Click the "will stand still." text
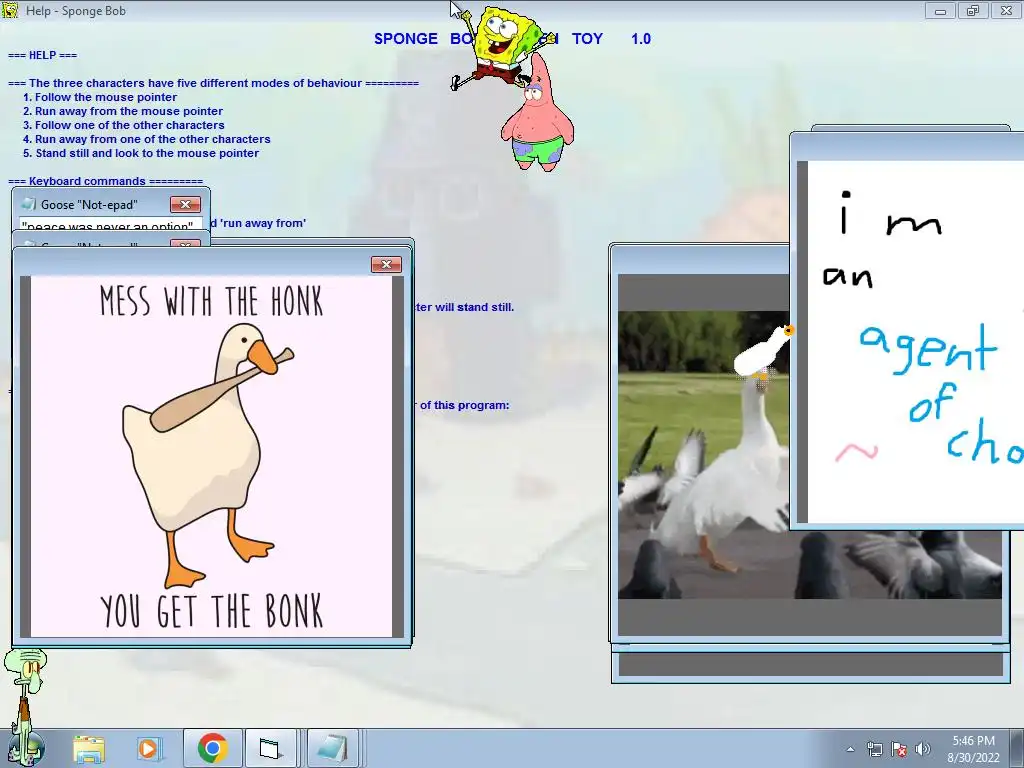This screenshot has width=1024, height=768. [x=475, y=307]
